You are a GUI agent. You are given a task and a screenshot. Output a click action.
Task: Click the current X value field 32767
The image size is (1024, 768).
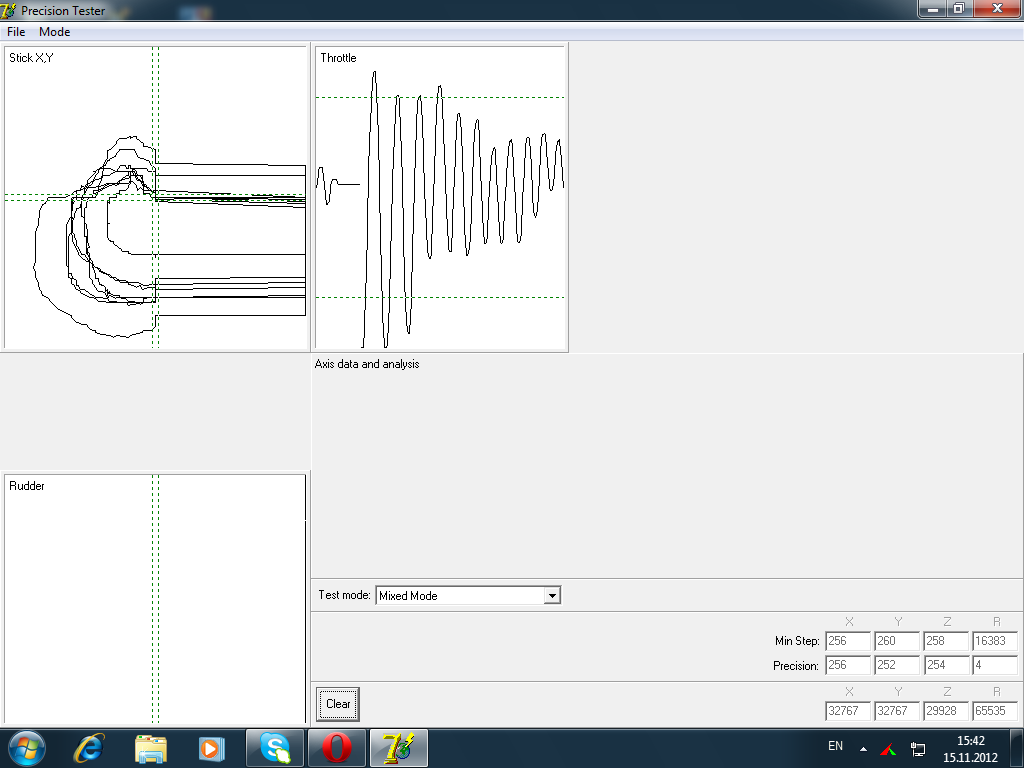(848, 711)
